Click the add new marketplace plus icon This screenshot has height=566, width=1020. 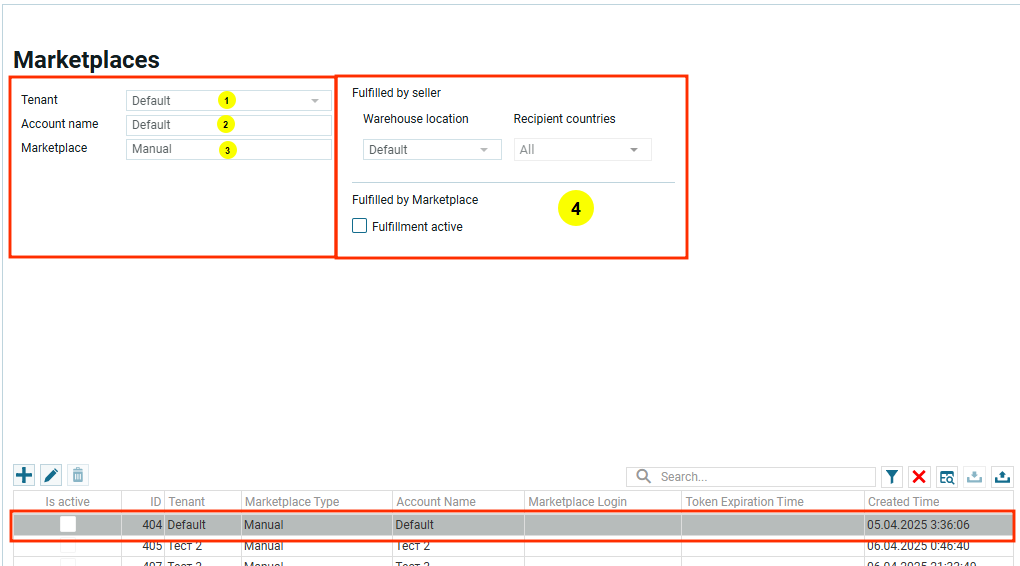point(23,476)
